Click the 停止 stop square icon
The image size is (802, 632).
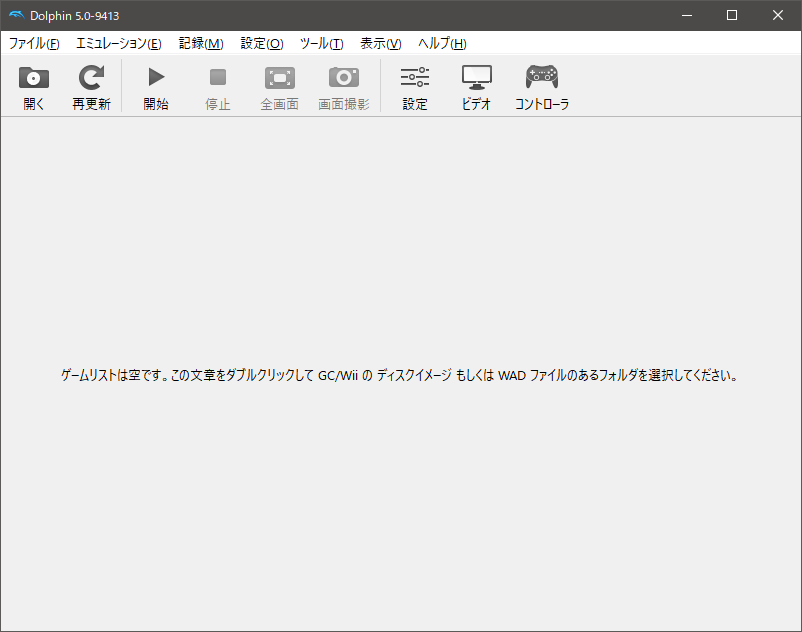click(x=218, y=78)
